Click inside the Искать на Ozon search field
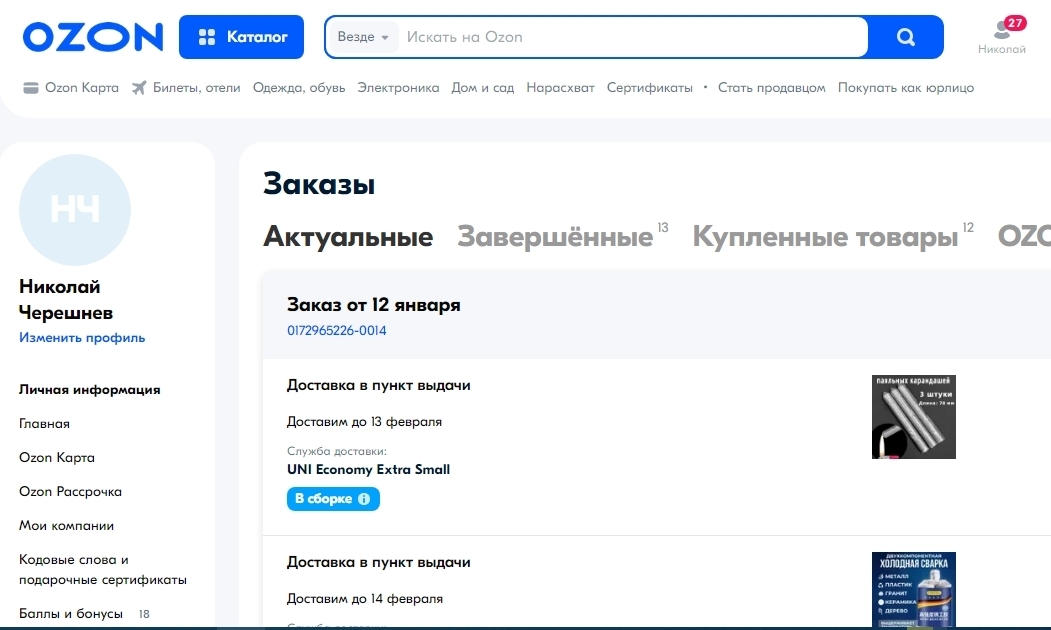Screen dimensions: 1051x630 pos(600,36)
